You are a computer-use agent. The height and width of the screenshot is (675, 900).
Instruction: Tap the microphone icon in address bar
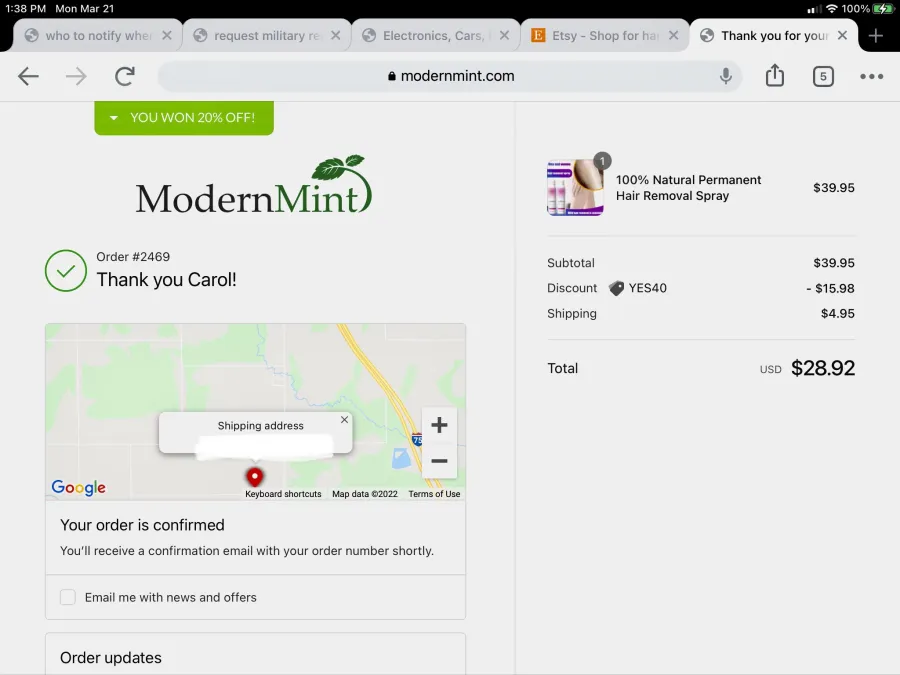(726, 76)
